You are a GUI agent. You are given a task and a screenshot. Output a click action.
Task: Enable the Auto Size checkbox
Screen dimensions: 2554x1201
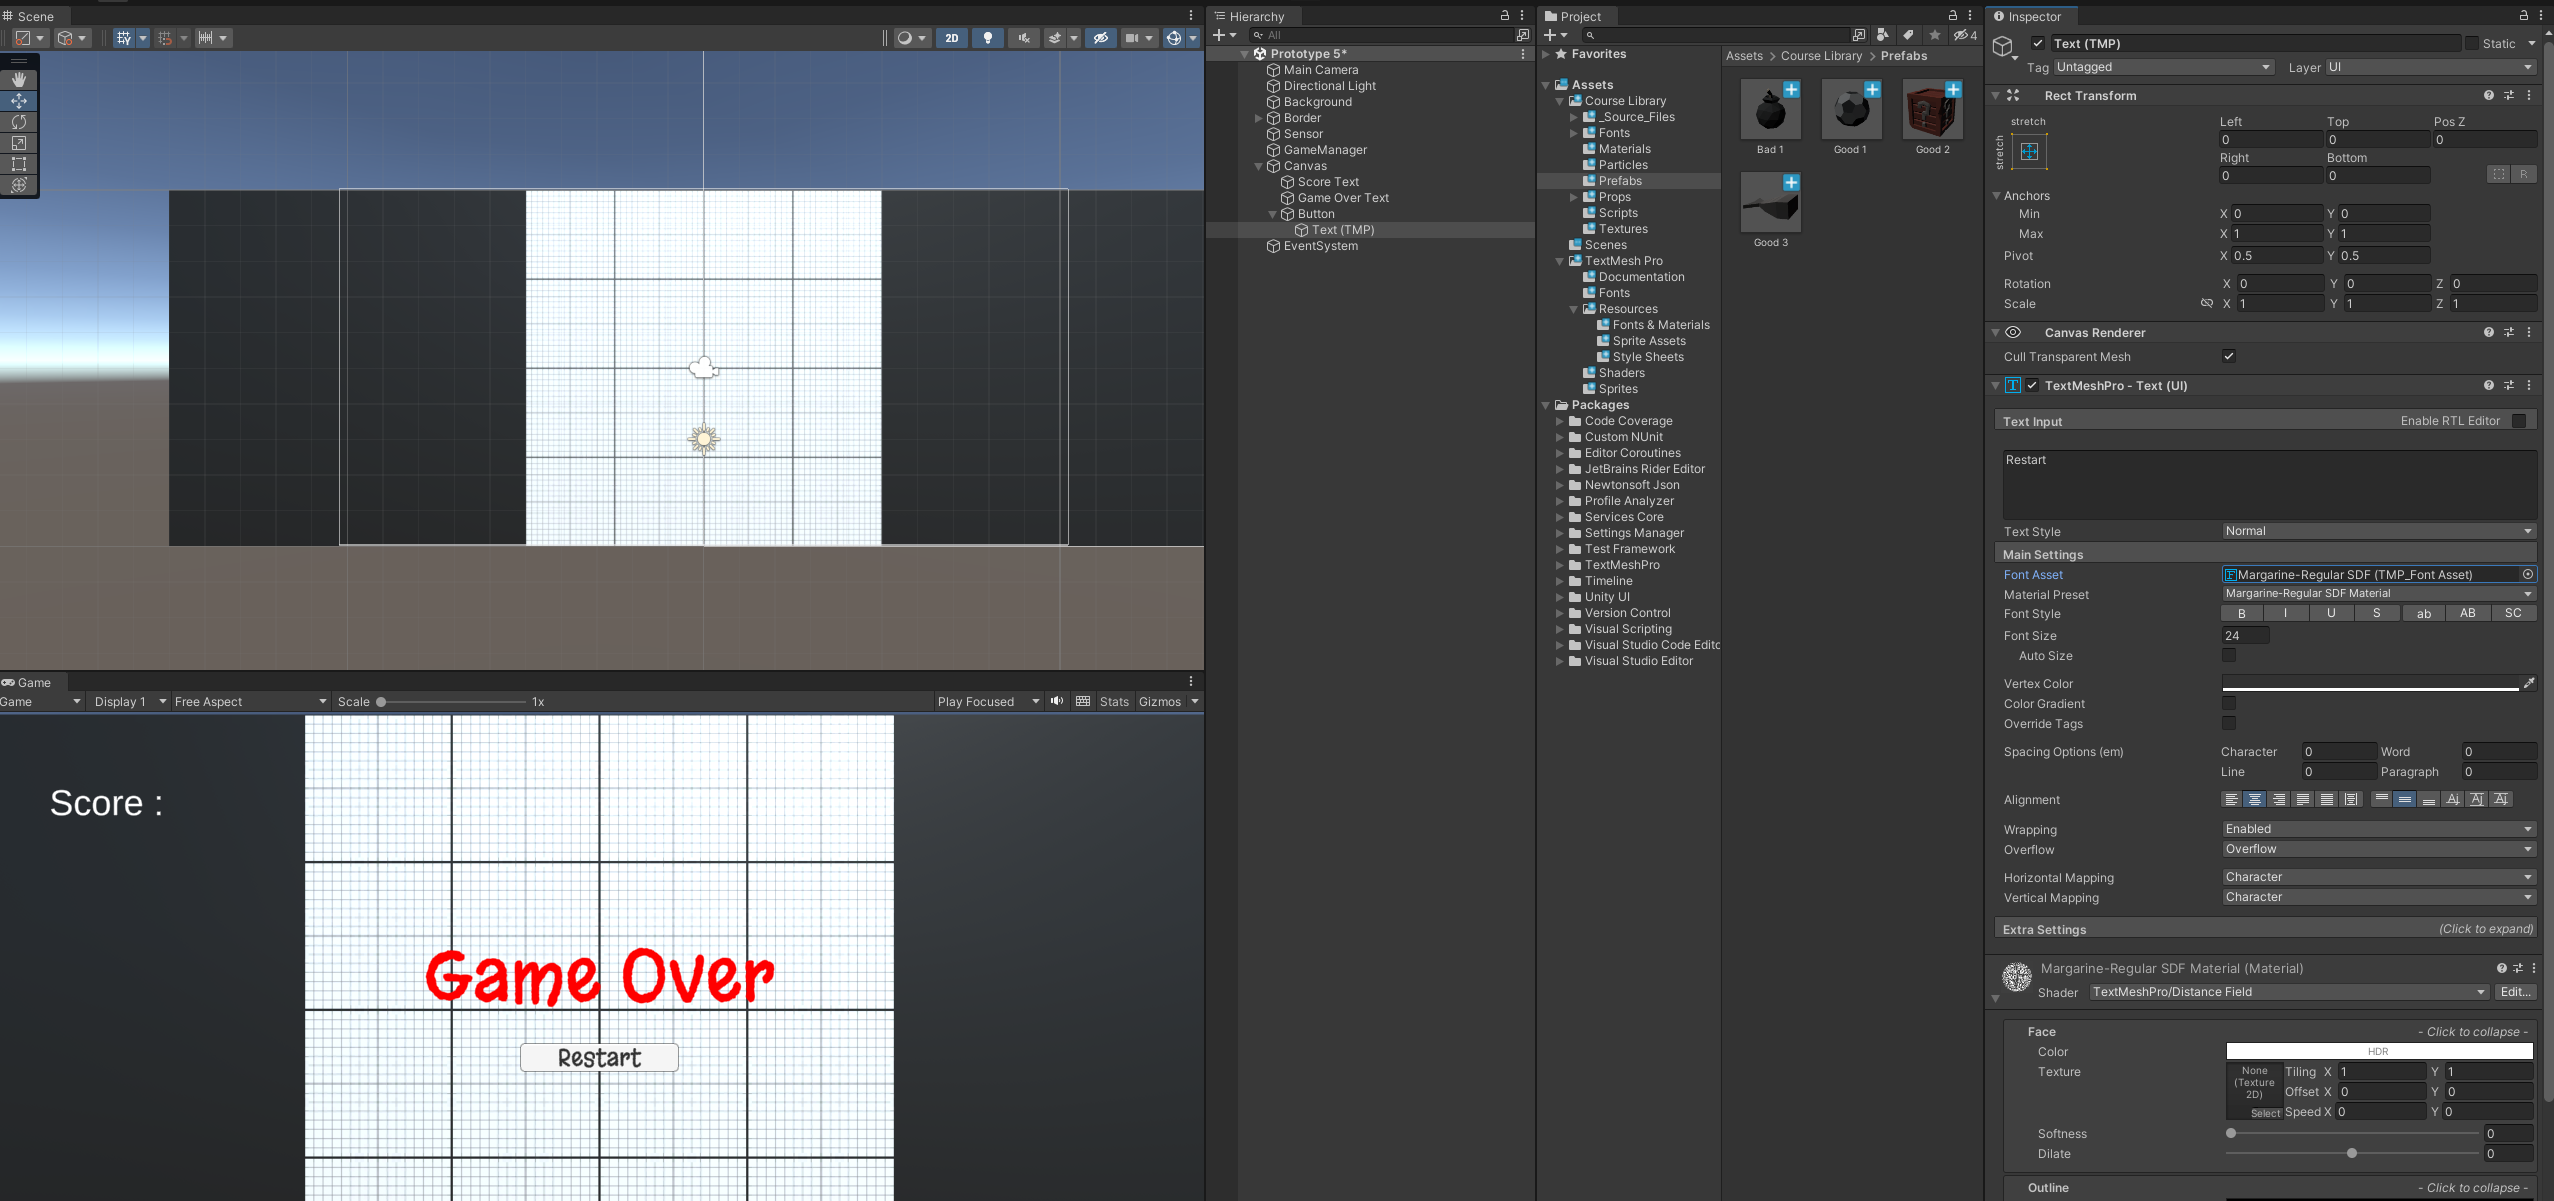coord(2228,655)
